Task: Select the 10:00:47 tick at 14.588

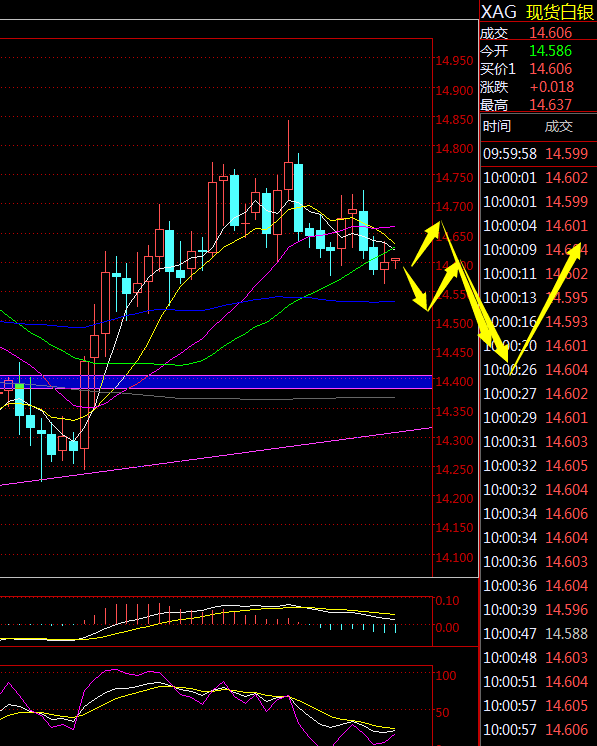Action: 538,633
